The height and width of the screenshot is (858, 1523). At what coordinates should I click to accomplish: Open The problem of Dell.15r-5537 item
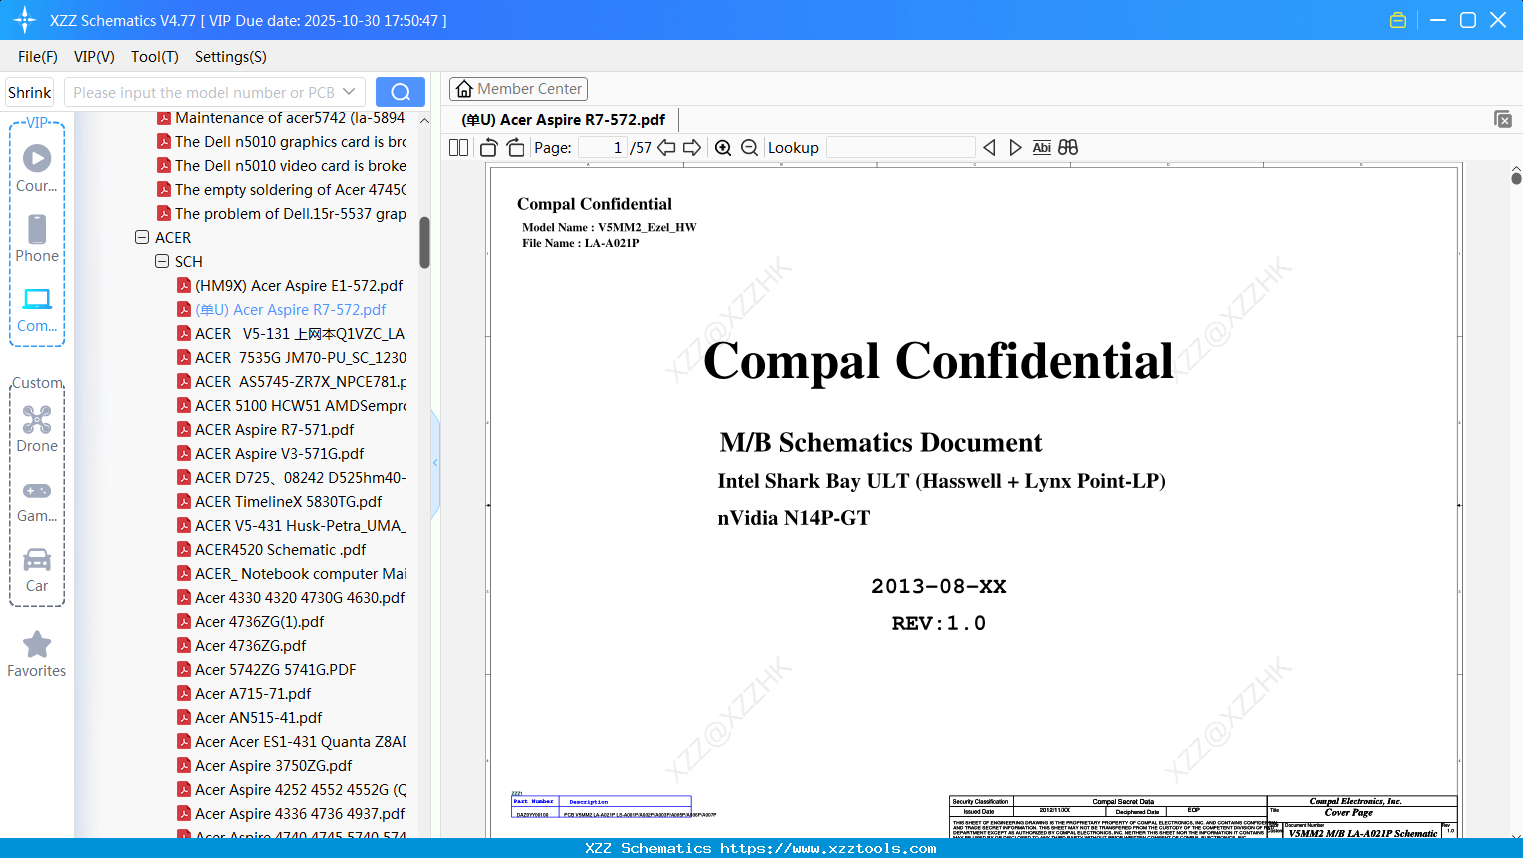(290, 214)
